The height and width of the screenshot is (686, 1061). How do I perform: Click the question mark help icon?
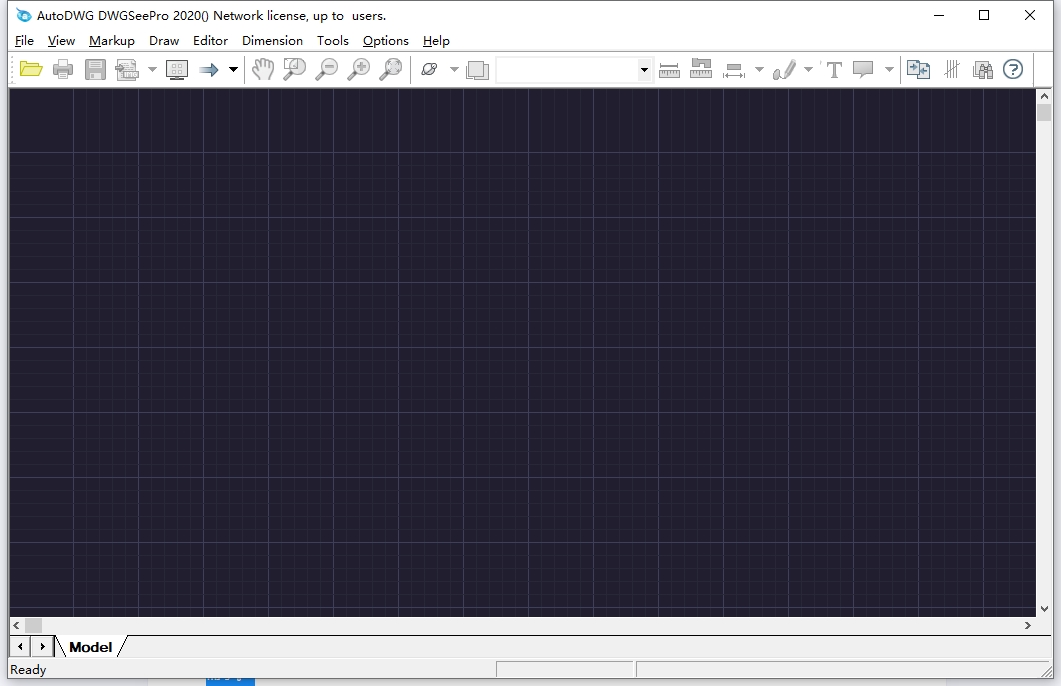tap(1013, 69)
